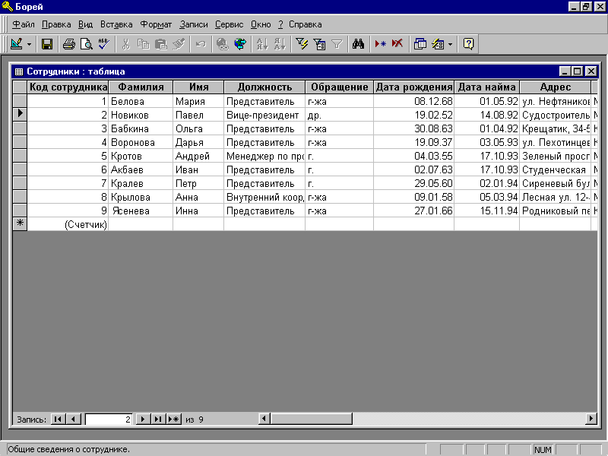Screen dimensions: 608x456
Task: Click the Sort Ascending icon
Action: point(262,44)
